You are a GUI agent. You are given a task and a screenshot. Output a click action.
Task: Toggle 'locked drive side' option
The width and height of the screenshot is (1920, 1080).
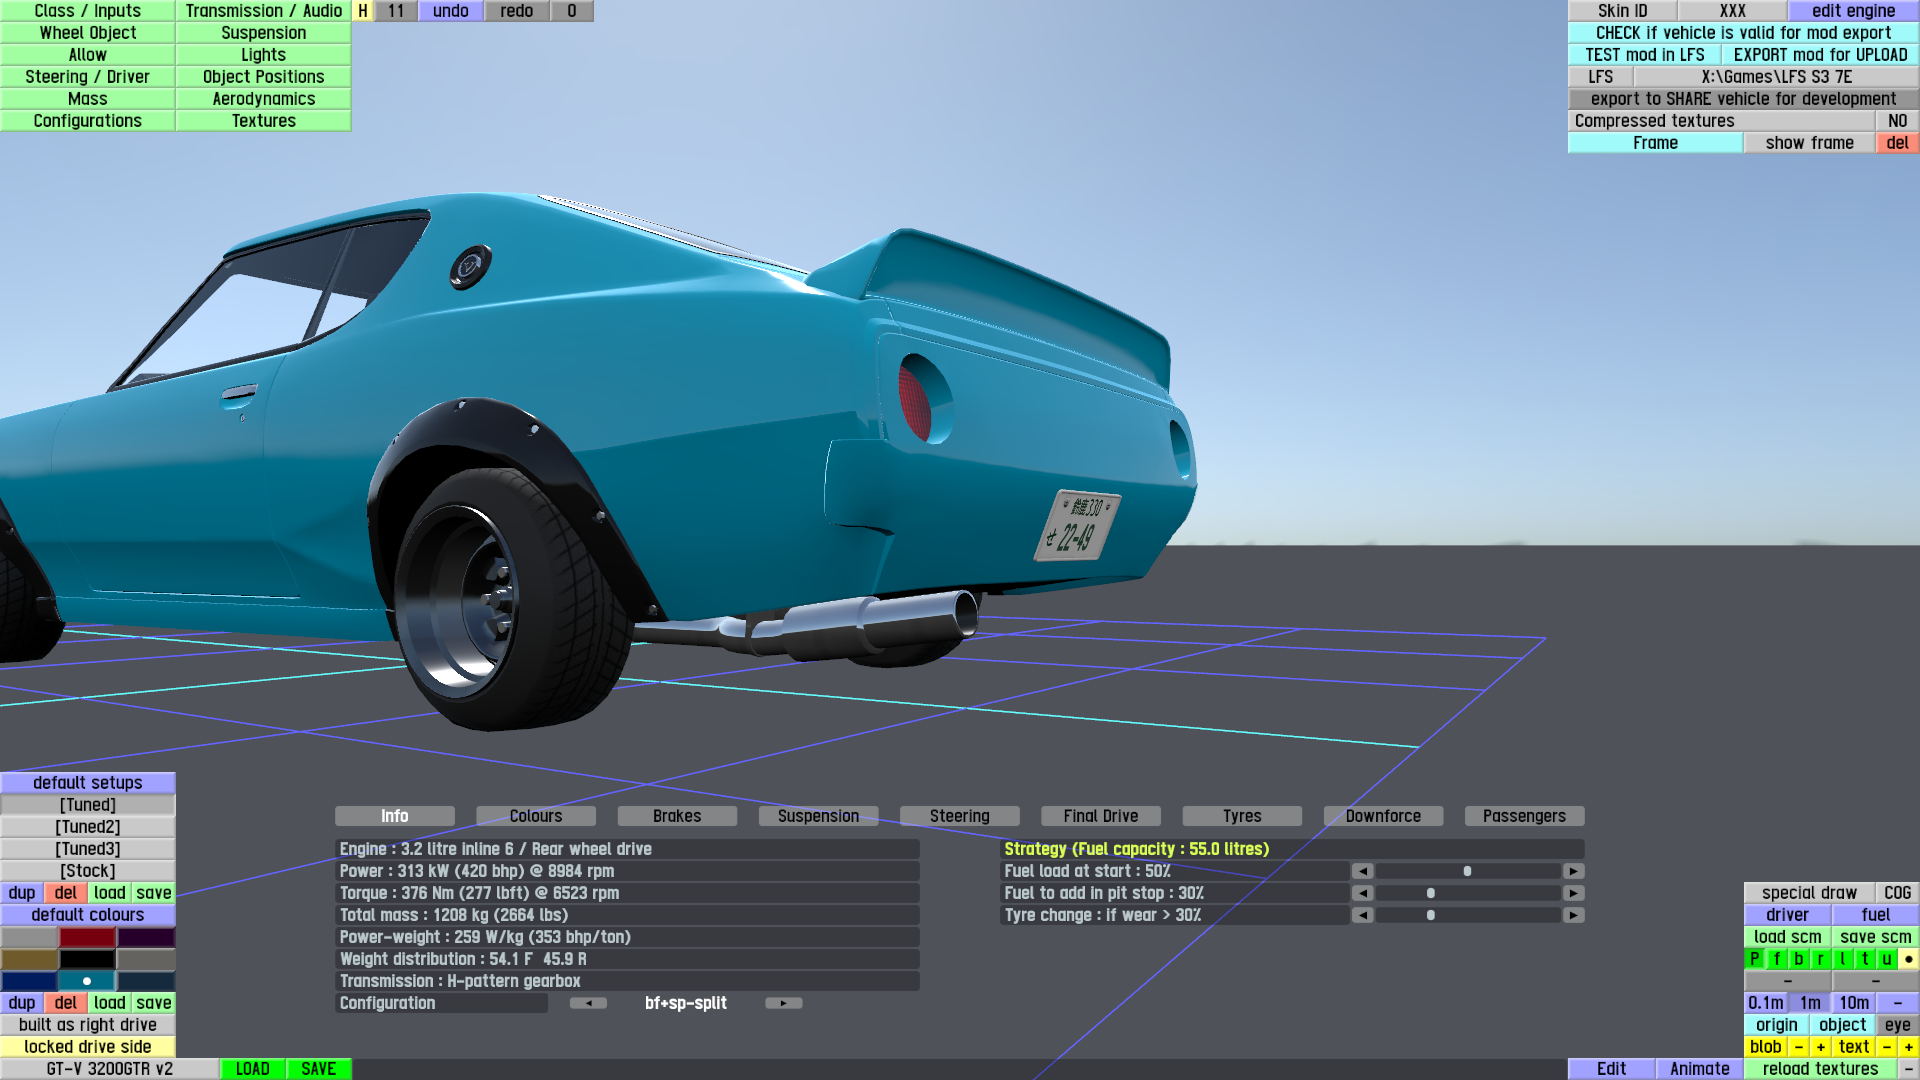tap(88, 1047)
